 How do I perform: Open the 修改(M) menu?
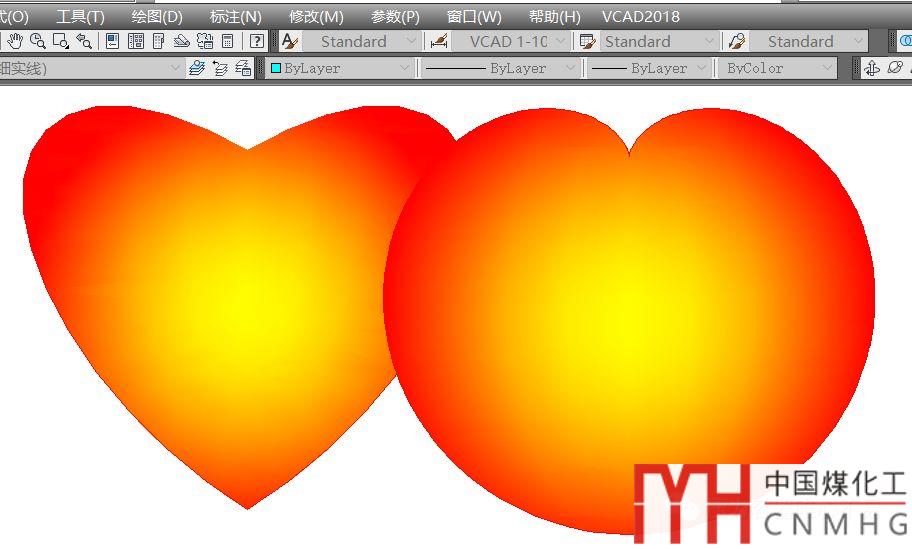point(316,16)
